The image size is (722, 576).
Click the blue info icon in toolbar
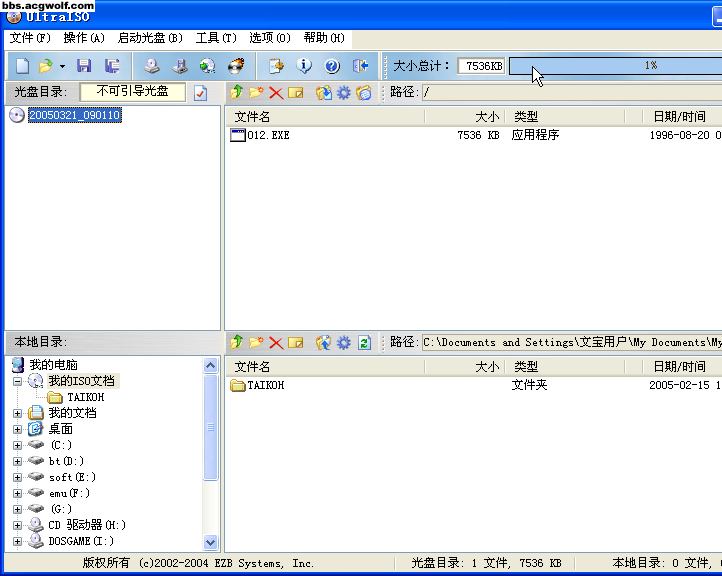pos(304,66)
